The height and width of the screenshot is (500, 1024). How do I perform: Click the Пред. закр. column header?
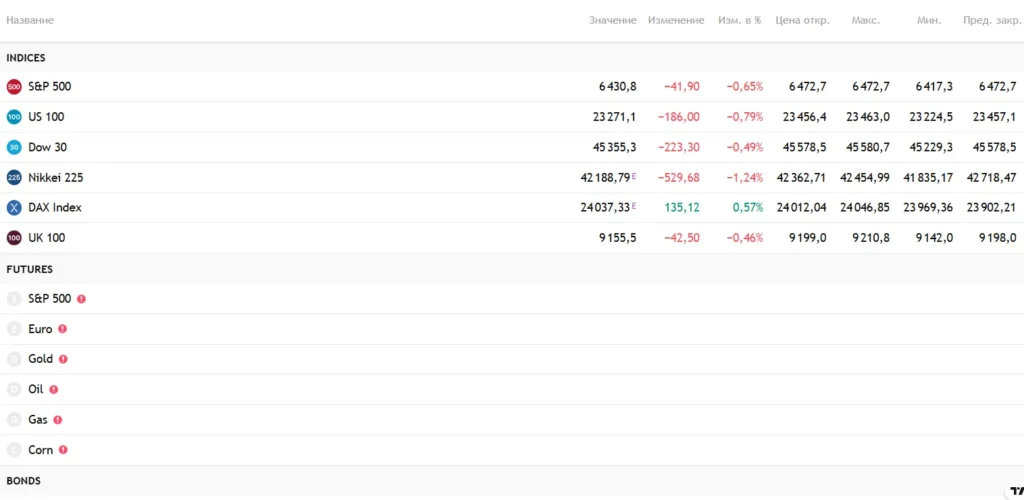(989, 20)
